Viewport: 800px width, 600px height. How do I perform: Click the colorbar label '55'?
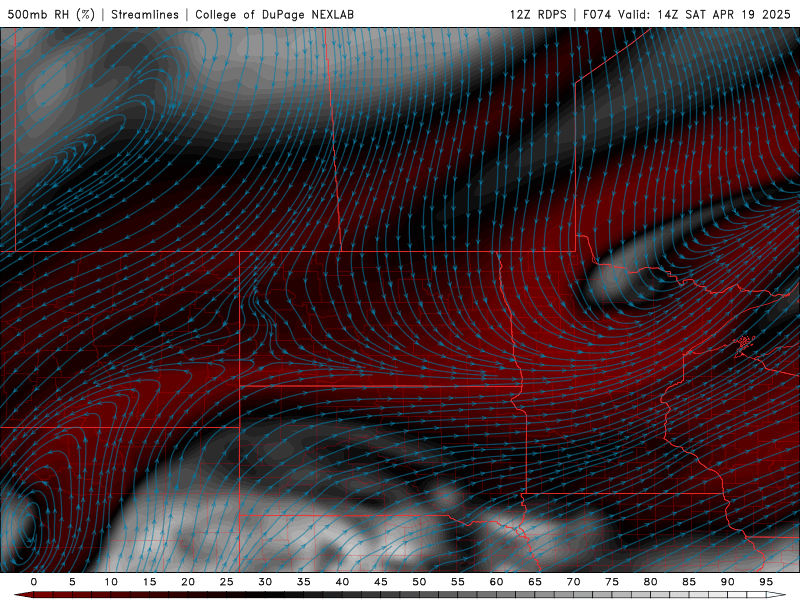(x=458, y=582)
